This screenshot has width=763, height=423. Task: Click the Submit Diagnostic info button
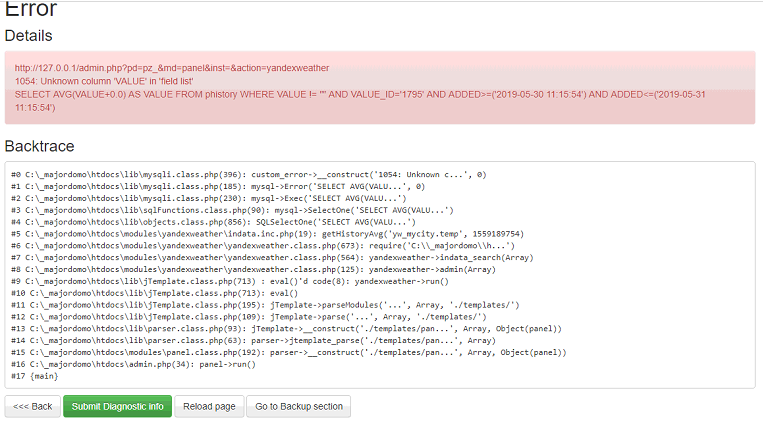pyautogui.click(x=117, y=406)
